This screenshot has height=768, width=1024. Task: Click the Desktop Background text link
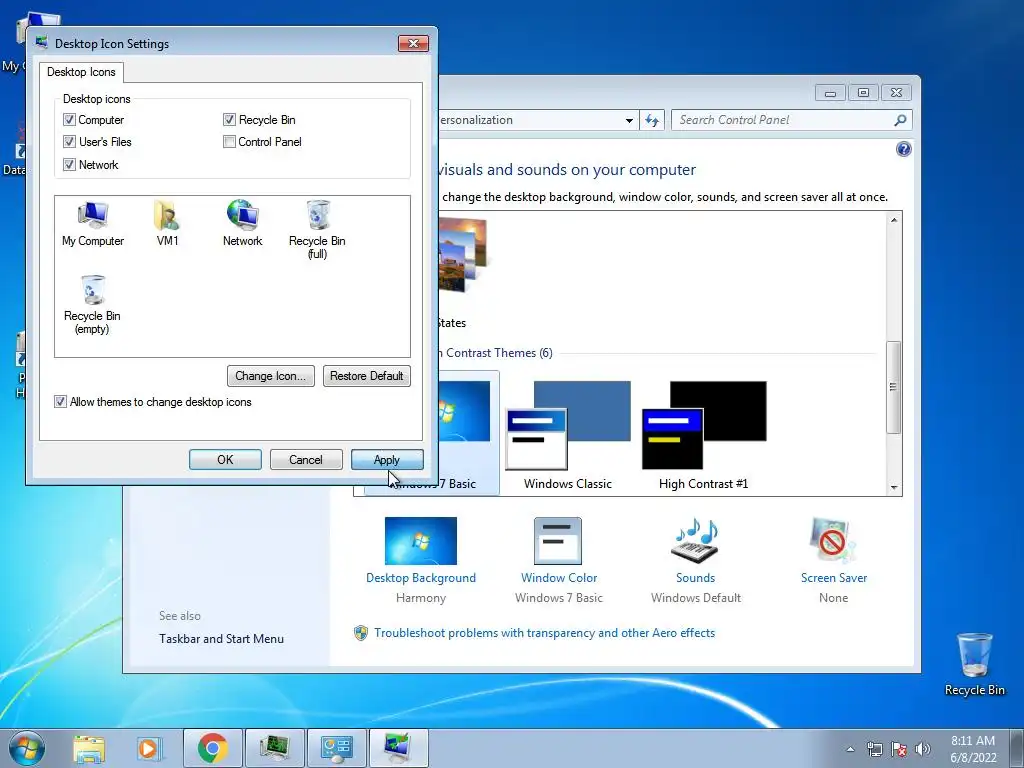pyautogui.click(x=421, y=578)
